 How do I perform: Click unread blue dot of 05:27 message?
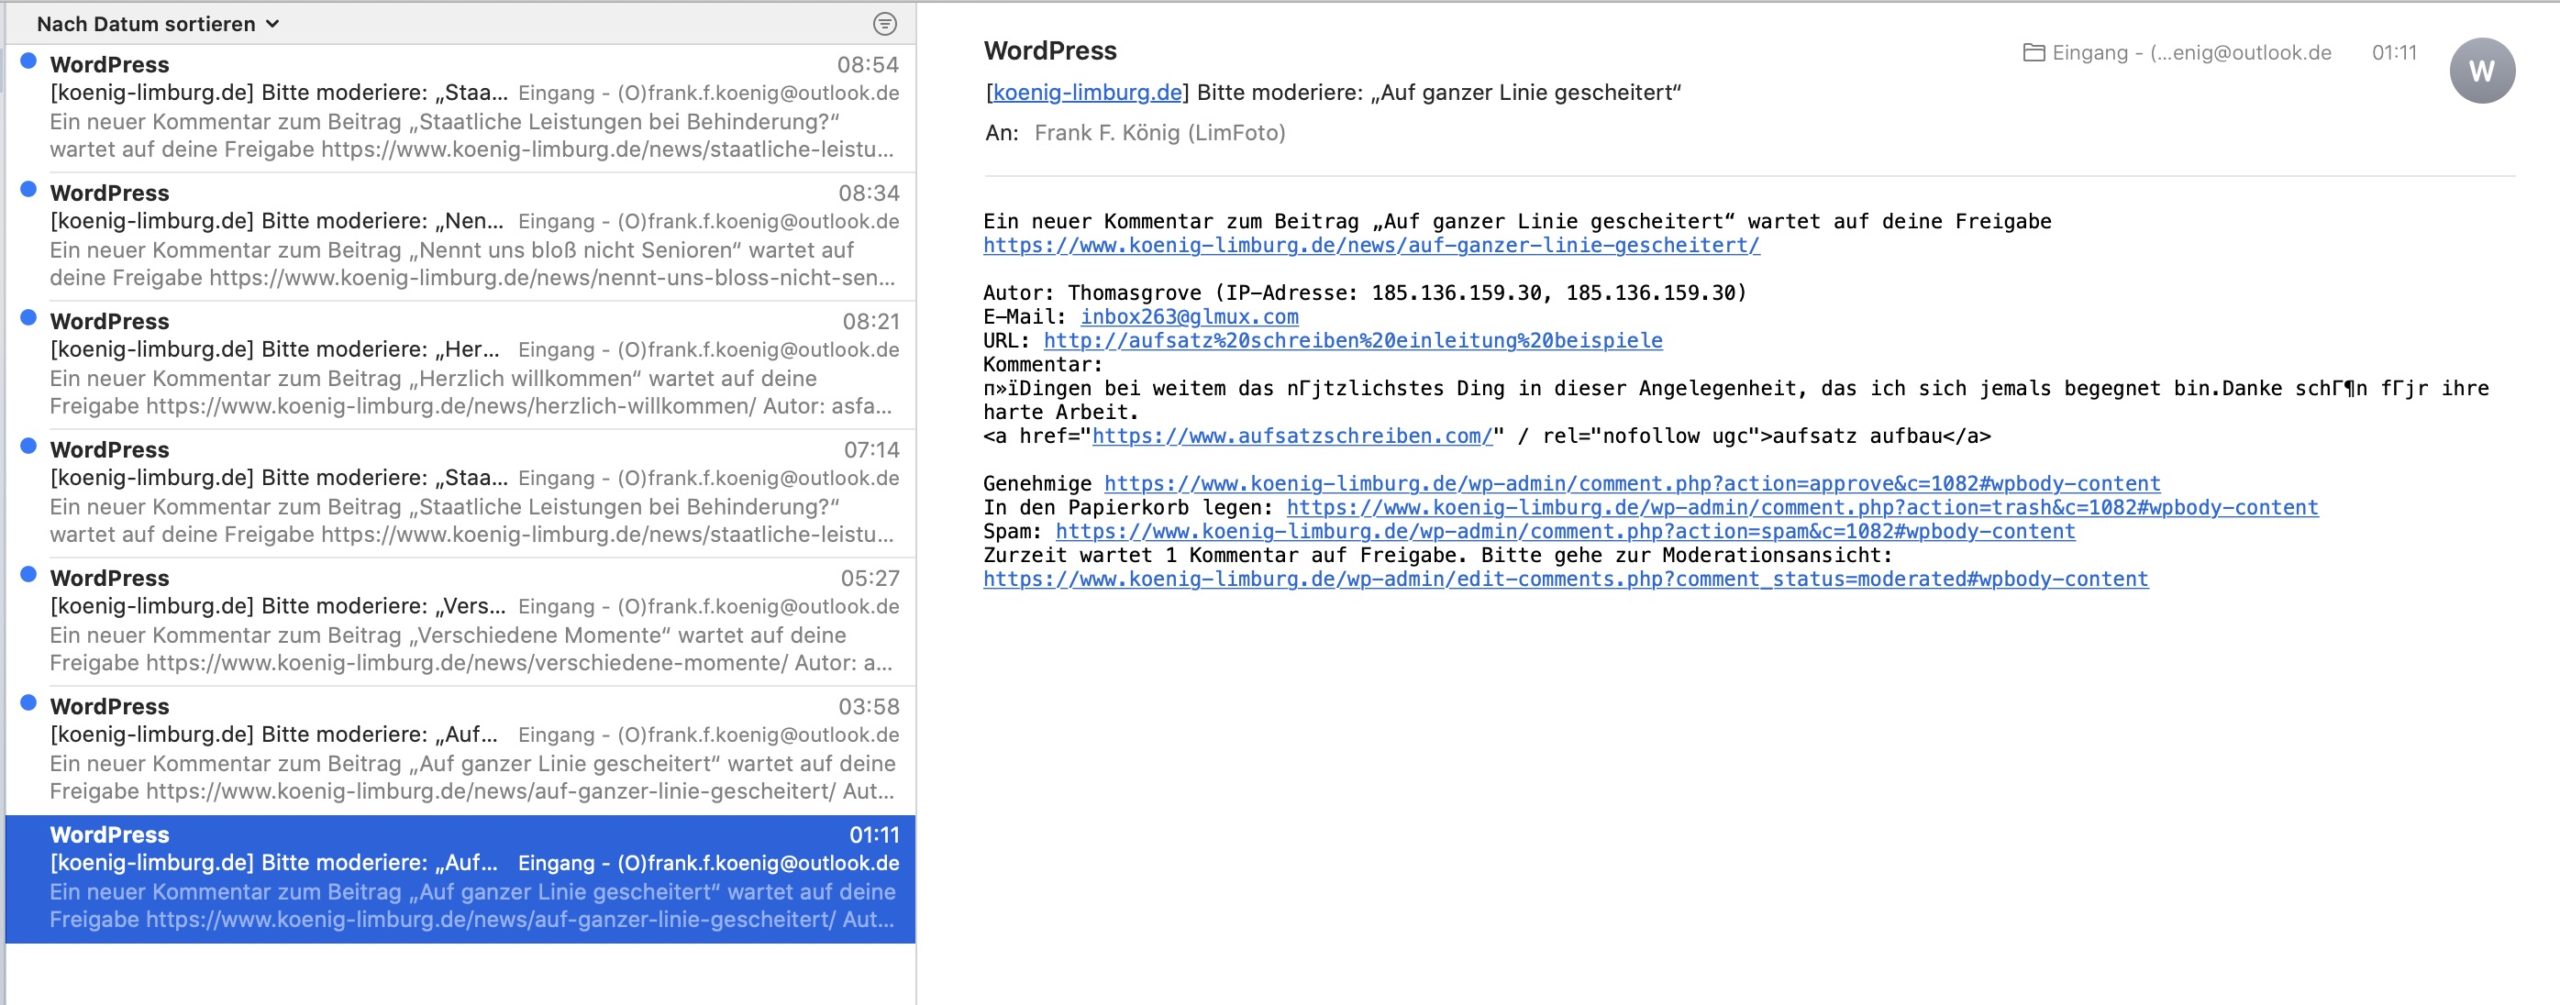click(29, 574)
